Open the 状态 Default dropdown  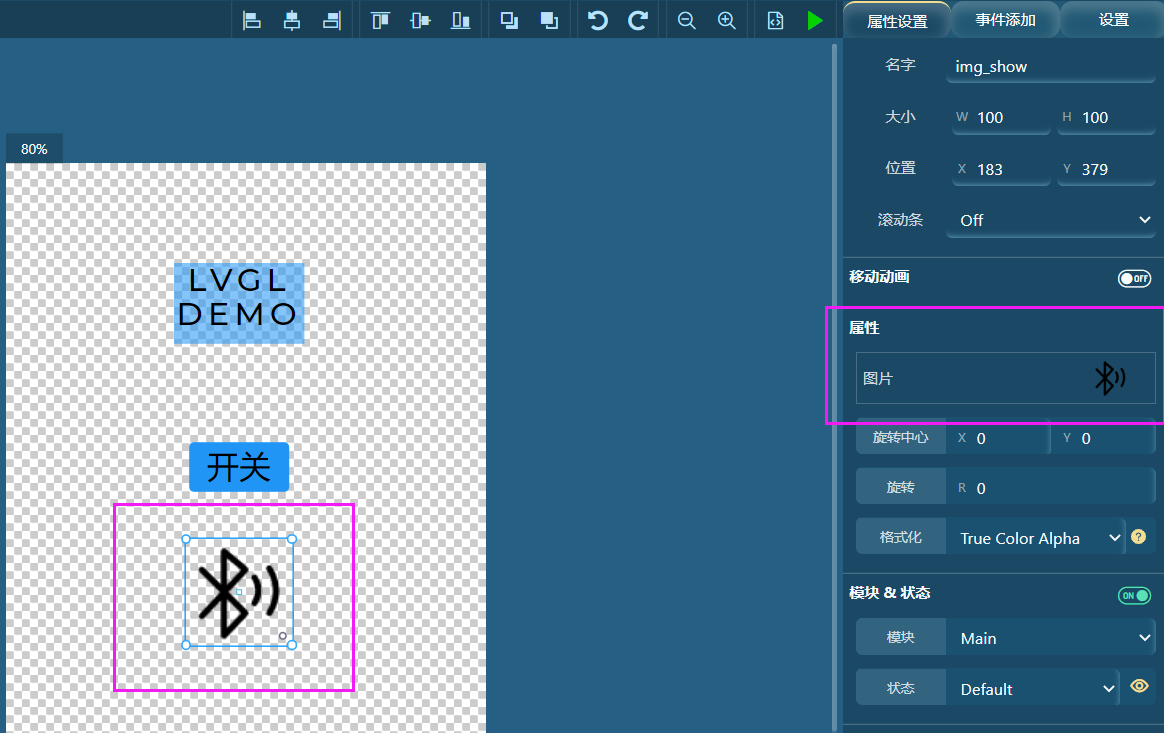click(x=1032, y=688)
